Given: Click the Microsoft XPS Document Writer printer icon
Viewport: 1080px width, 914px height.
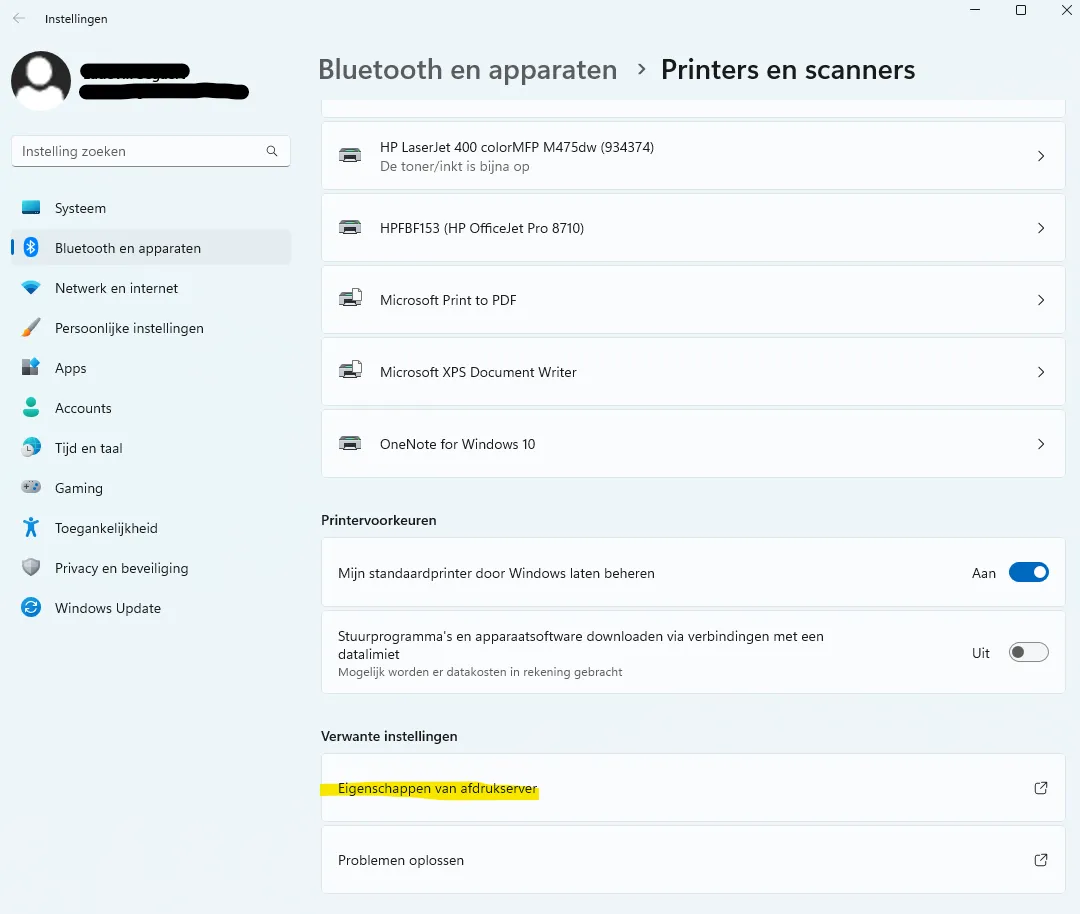Looking at the screenshot, I should coord(350,370).
